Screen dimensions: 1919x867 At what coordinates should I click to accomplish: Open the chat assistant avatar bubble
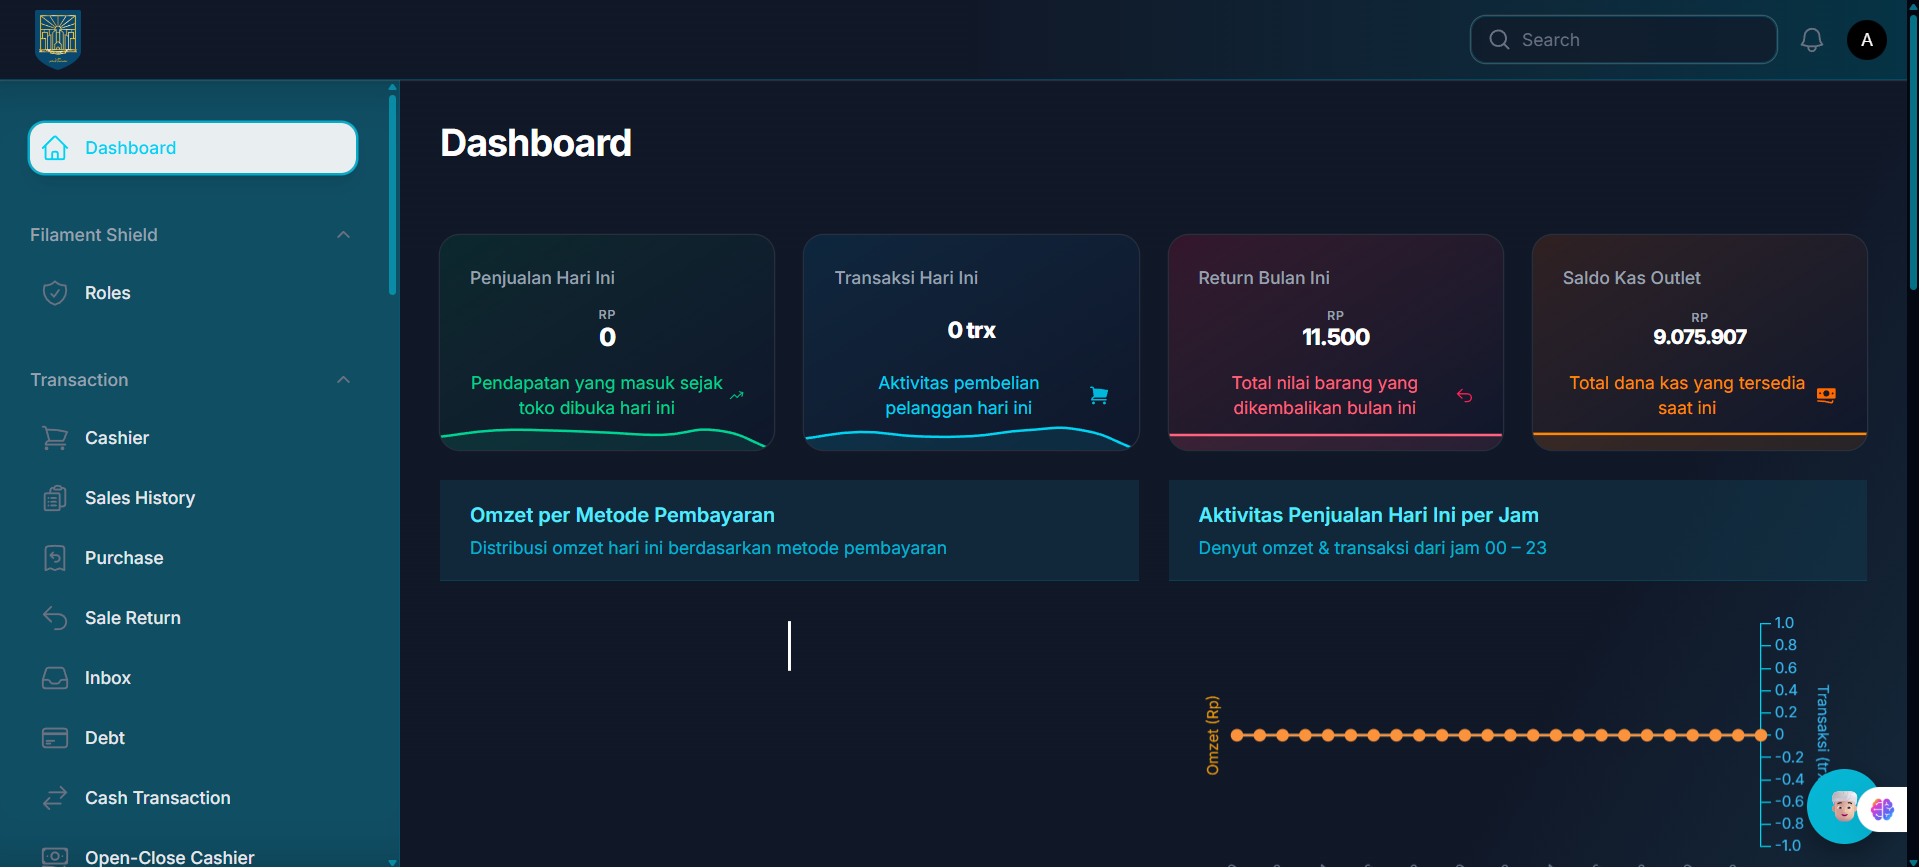point(1842,806)
